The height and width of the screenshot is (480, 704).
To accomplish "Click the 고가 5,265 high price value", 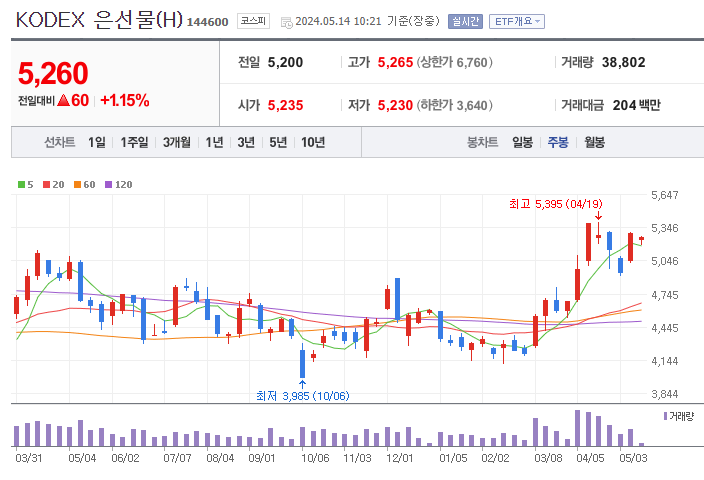I will click(x=395, y=62).
